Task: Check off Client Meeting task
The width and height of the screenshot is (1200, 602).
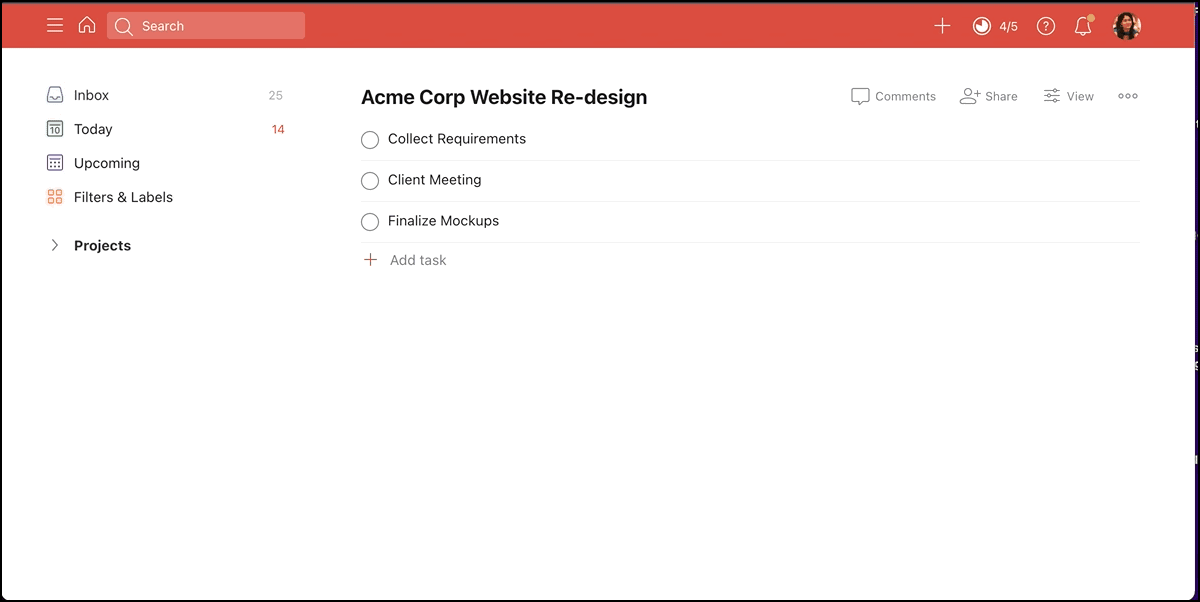Action: (x=370, y=181)
